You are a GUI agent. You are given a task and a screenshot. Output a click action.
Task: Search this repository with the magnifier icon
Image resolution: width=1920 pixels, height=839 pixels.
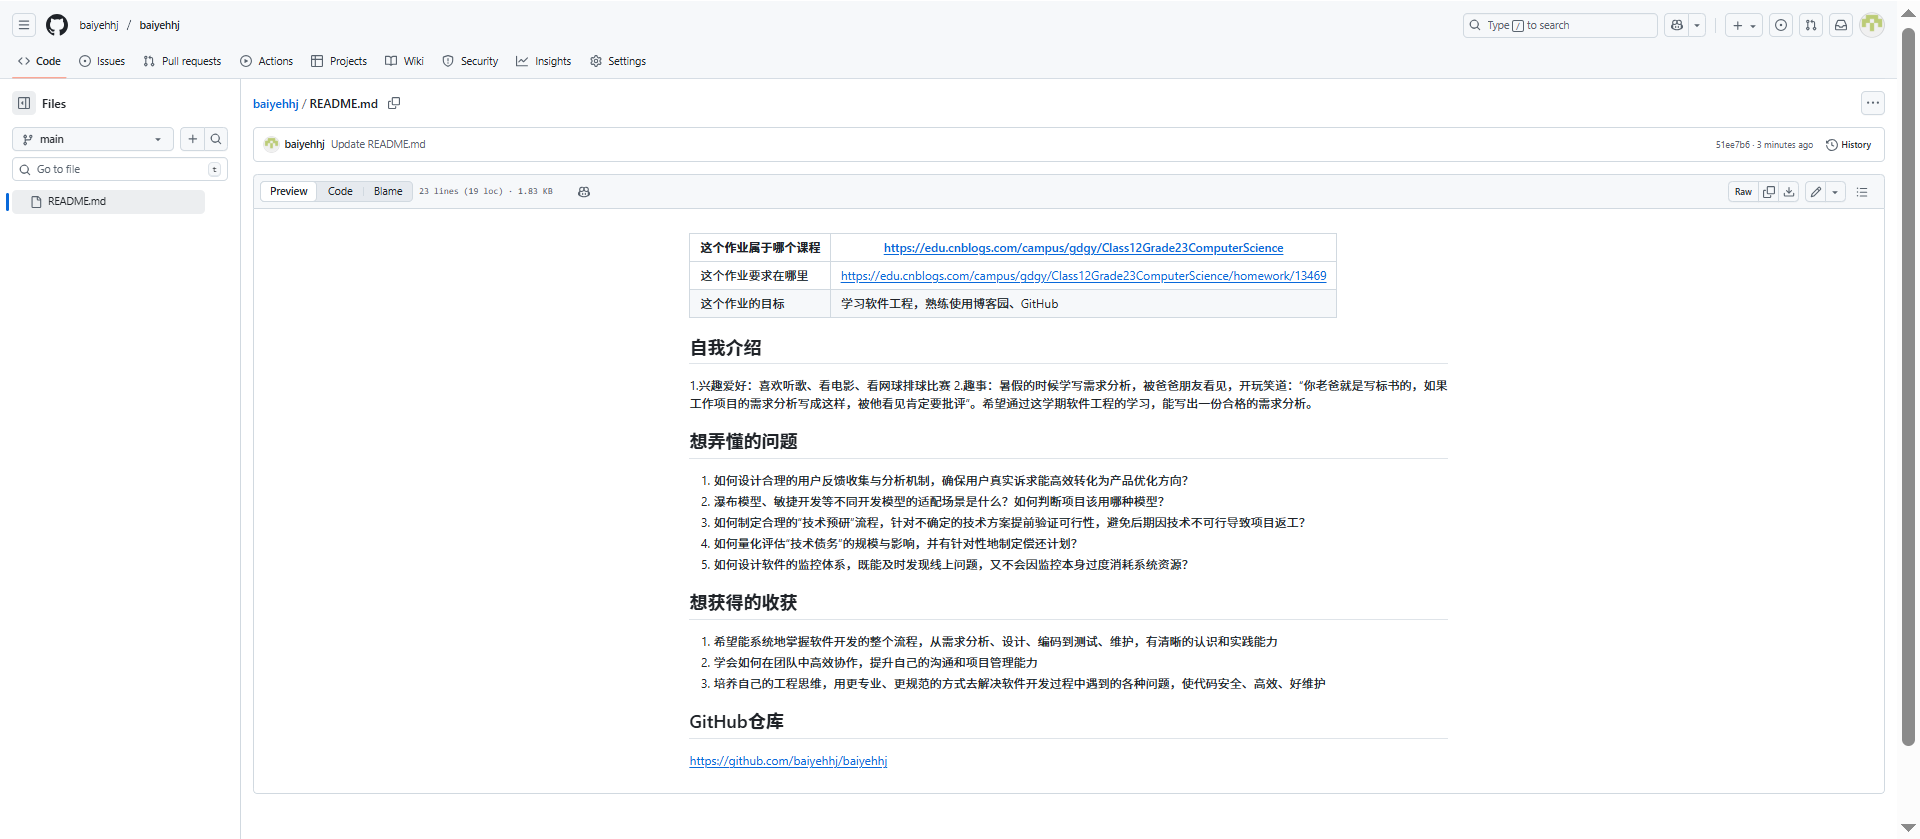216,139
